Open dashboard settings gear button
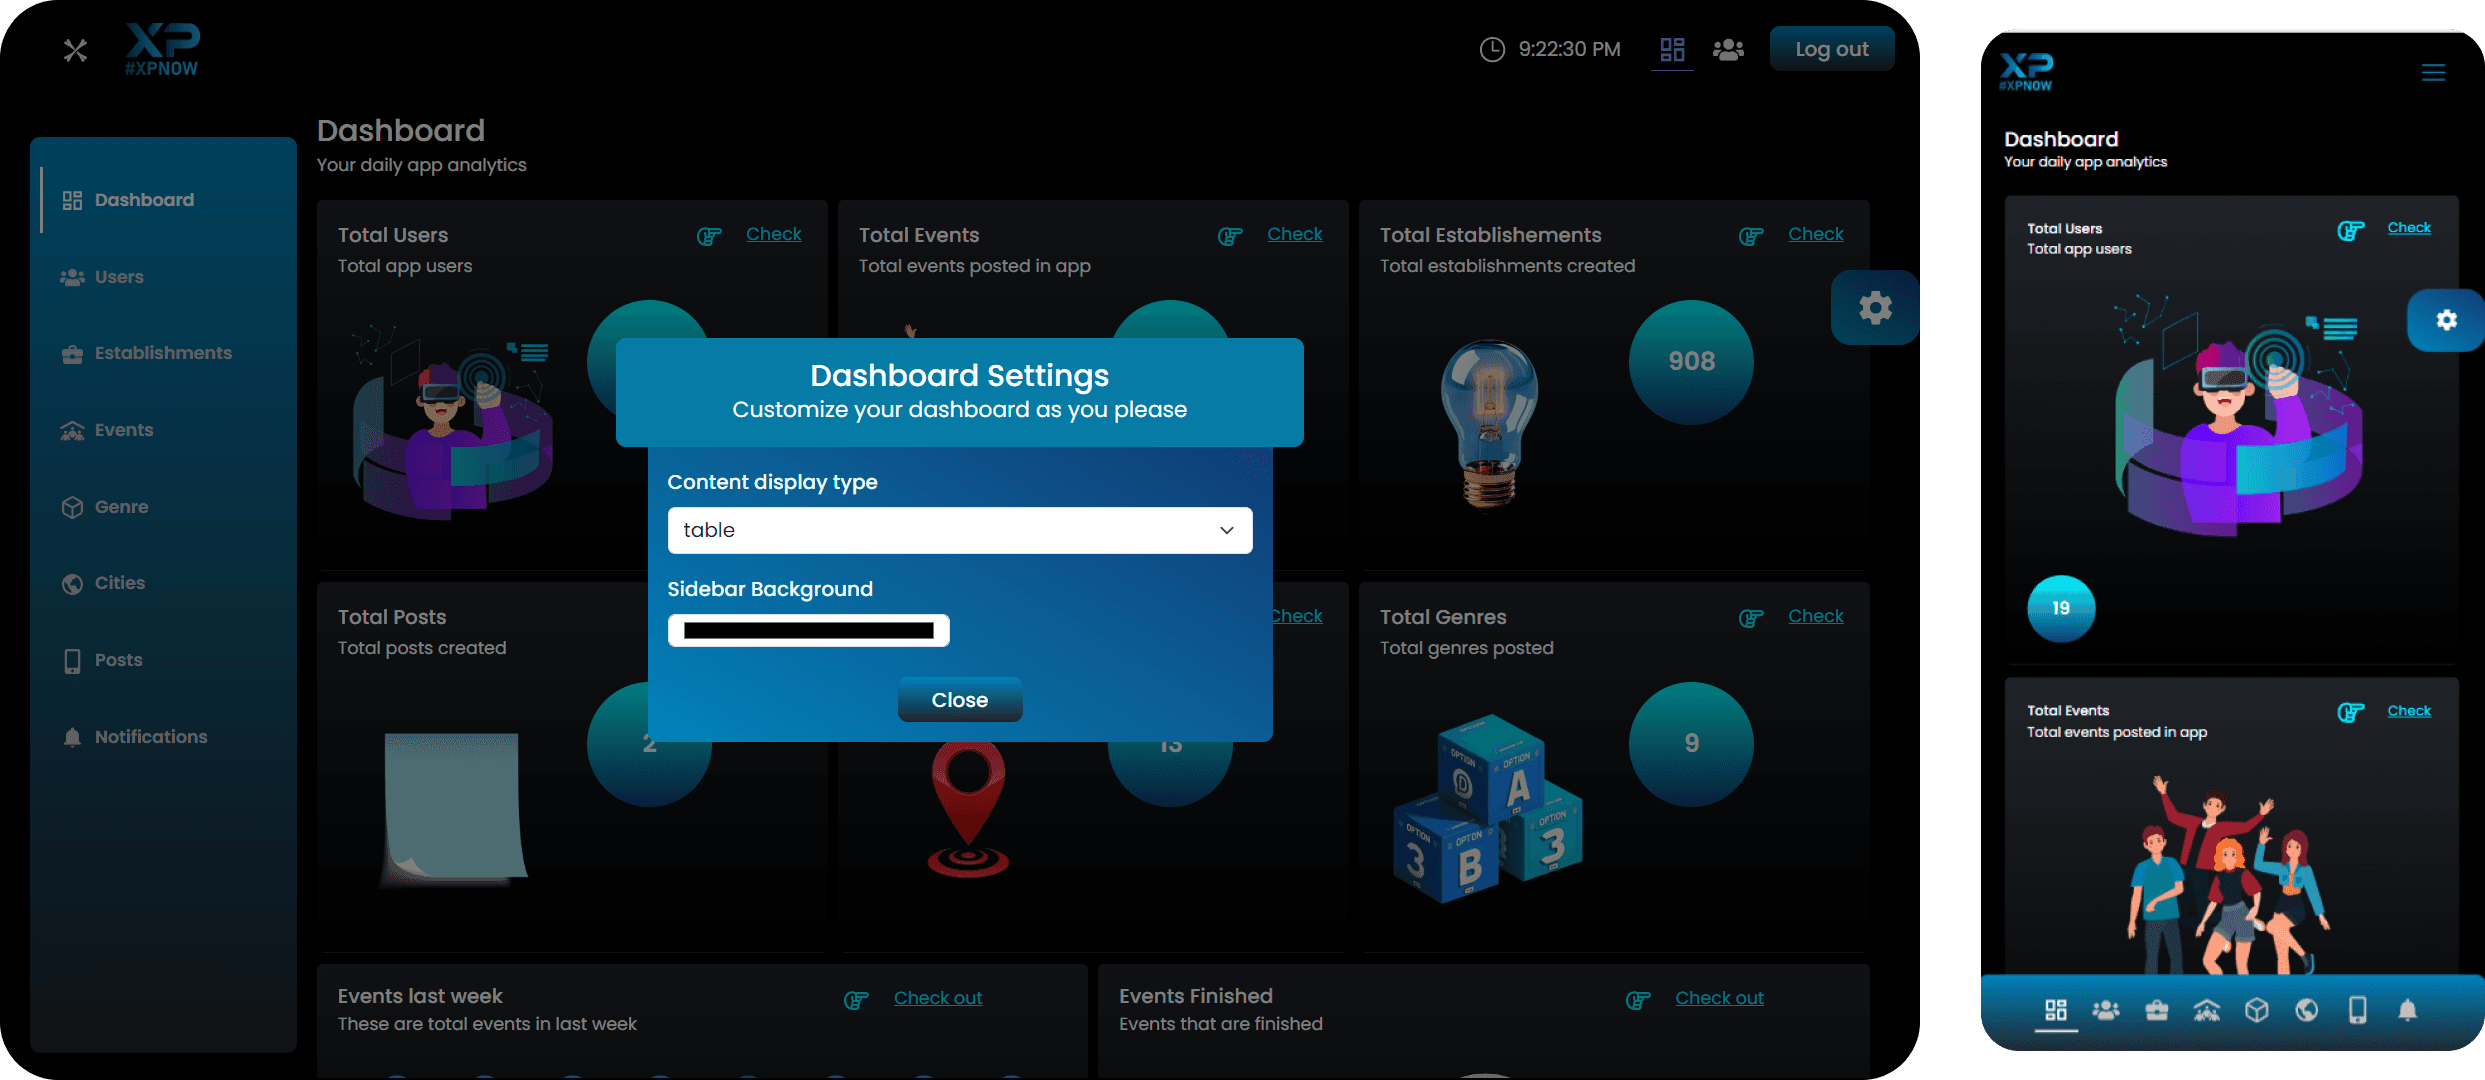Screen dimensions: 2485x1080 point(1874,308)
